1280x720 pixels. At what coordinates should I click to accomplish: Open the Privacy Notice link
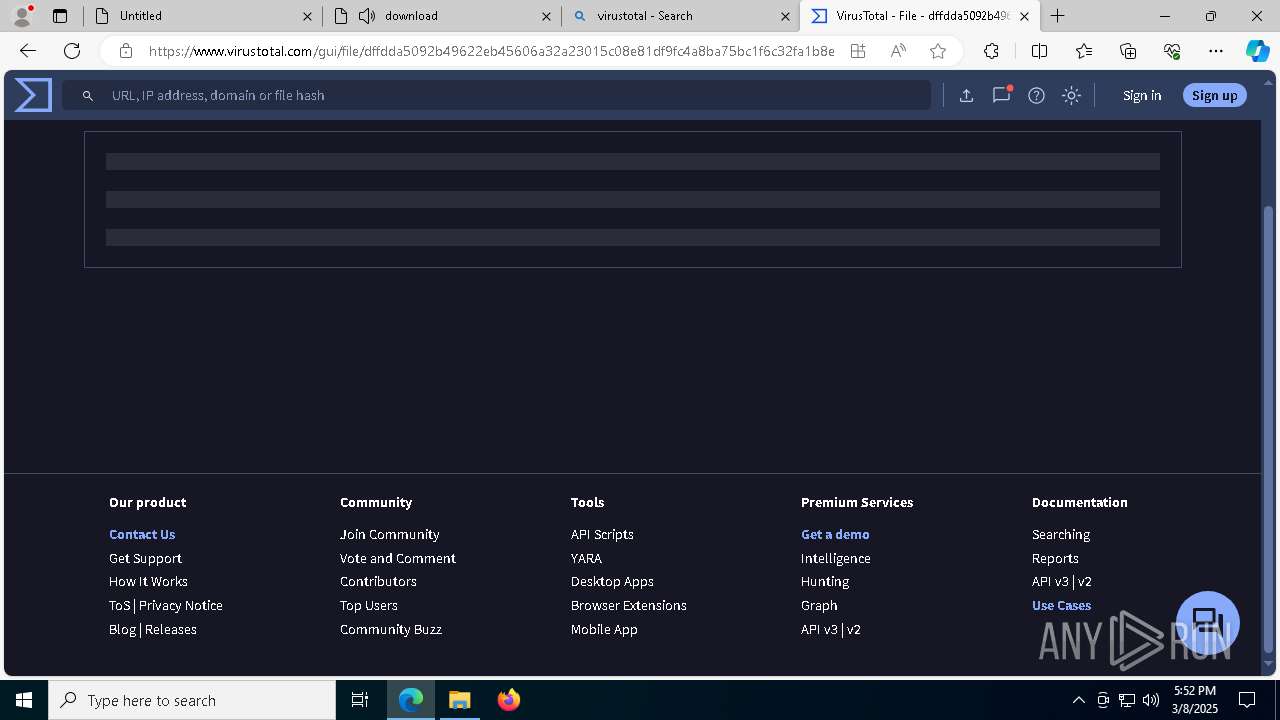[181, 606]
